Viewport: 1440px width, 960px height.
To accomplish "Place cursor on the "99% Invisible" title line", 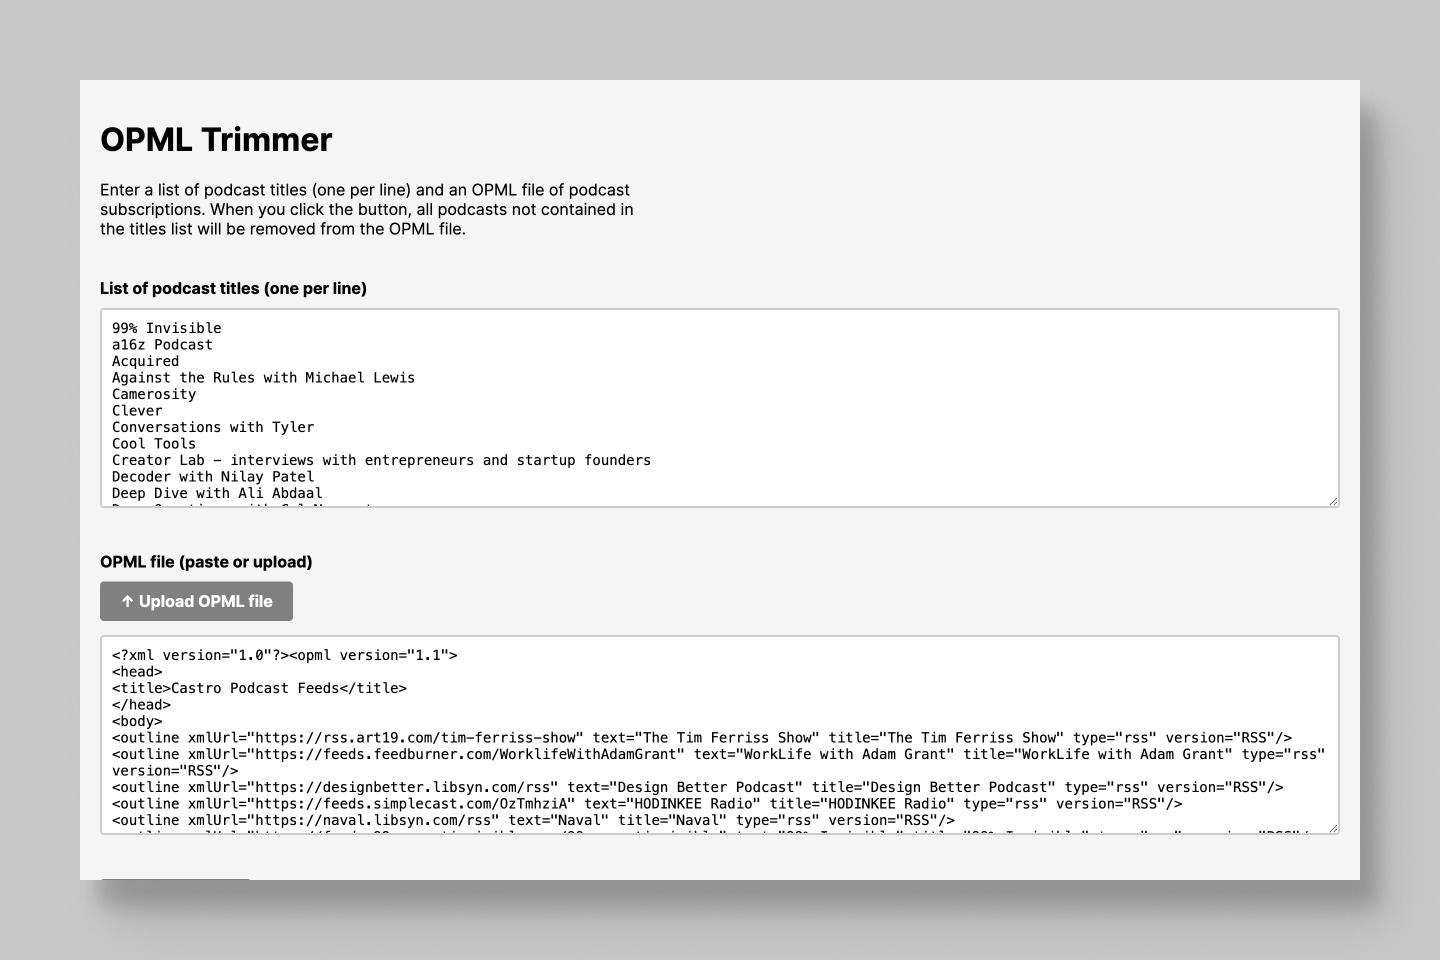I will 167,328.
